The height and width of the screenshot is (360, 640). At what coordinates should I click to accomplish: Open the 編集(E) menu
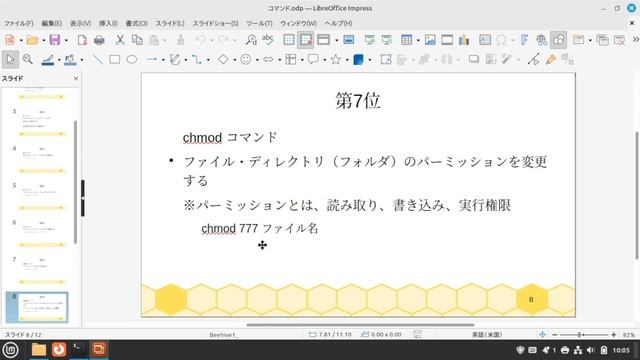pos(51,23)
